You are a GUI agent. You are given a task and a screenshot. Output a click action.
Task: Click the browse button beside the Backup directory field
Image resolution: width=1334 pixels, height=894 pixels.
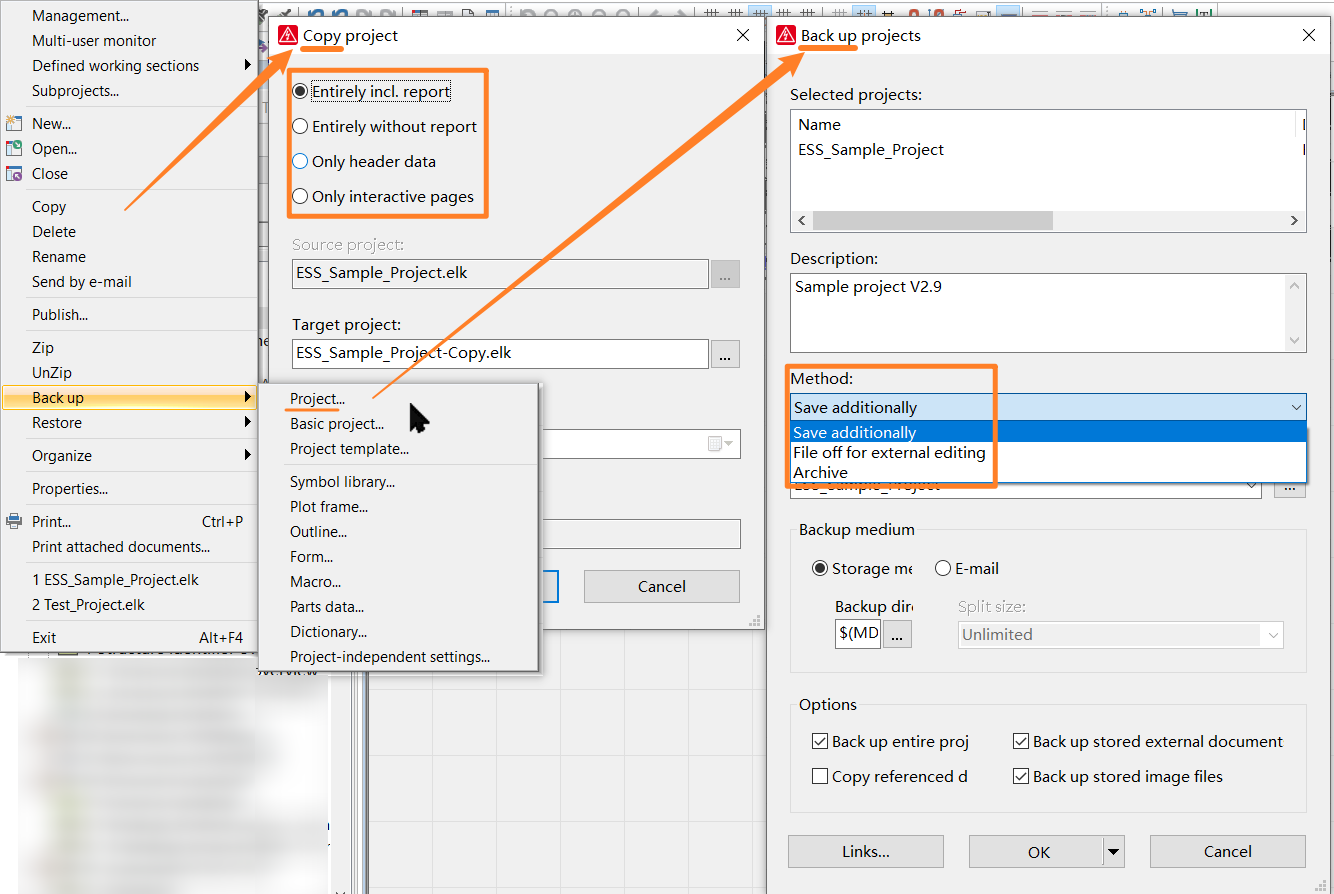pyautogui.click(x=897, y=634)
